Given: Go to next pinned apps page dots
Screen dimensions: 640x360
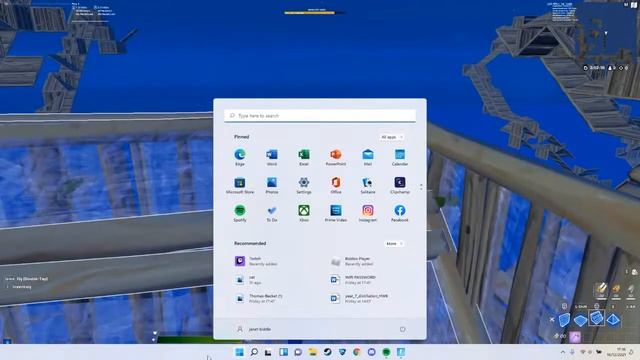Looking at the screenshot, I should pos(421,187).
